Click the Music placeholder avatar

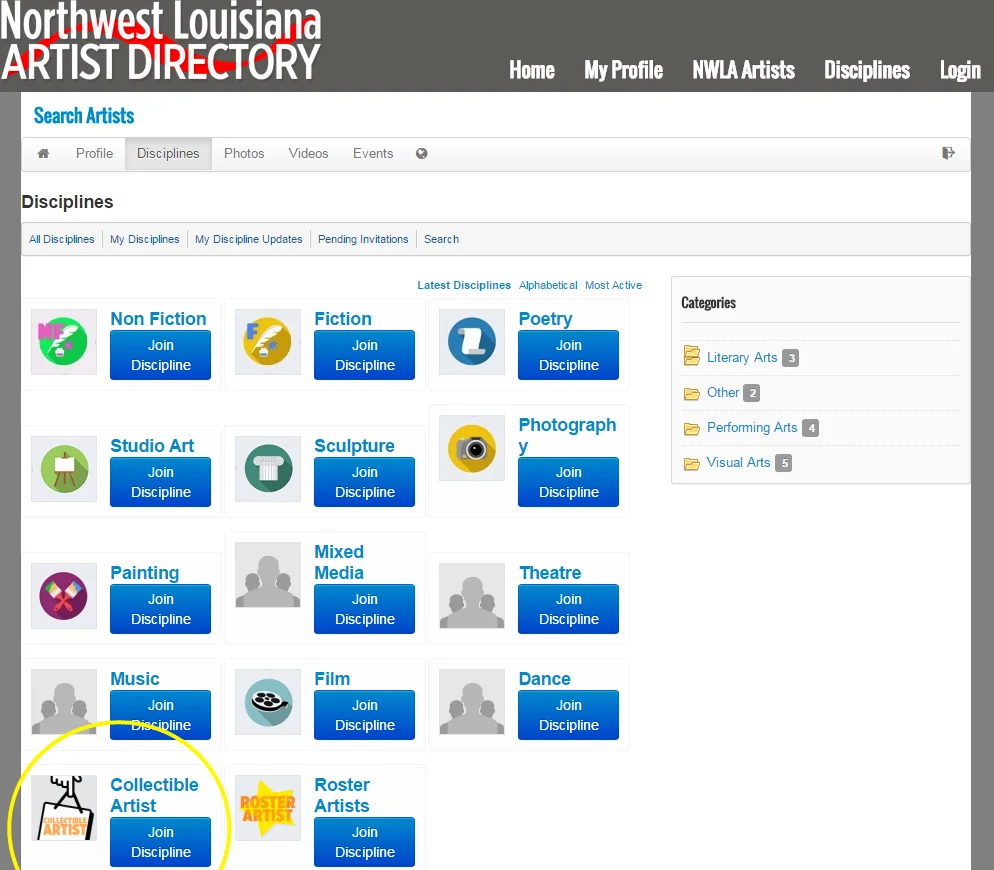[x=64, y=701]
